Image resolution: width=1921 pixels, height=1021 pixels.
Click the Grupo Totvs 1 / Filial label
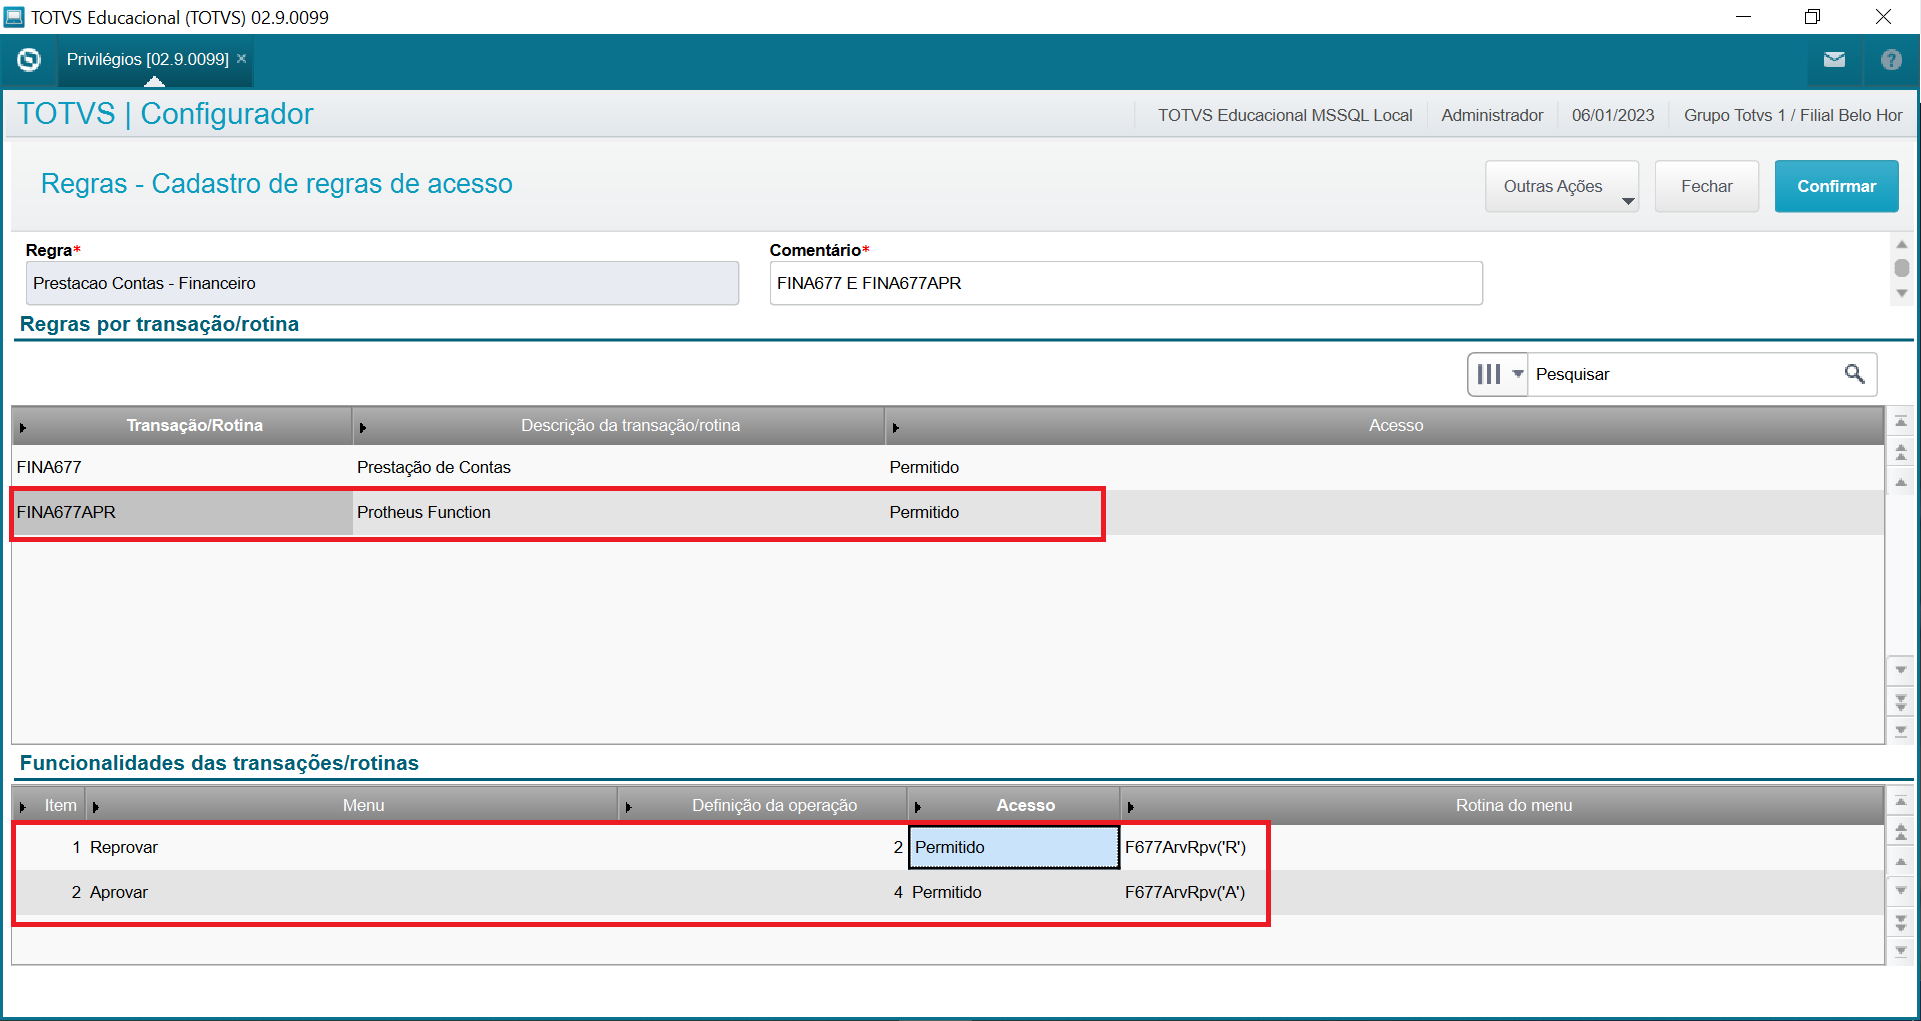[x=1793, y=115]
